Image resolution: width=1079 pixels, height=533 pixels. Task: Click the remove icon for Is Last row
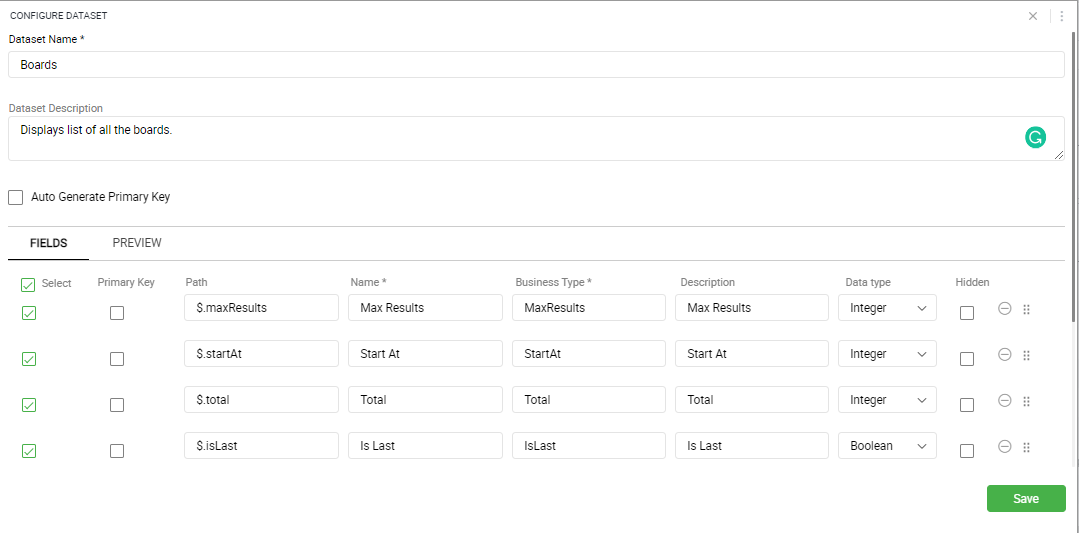(x=1005, y=447)
